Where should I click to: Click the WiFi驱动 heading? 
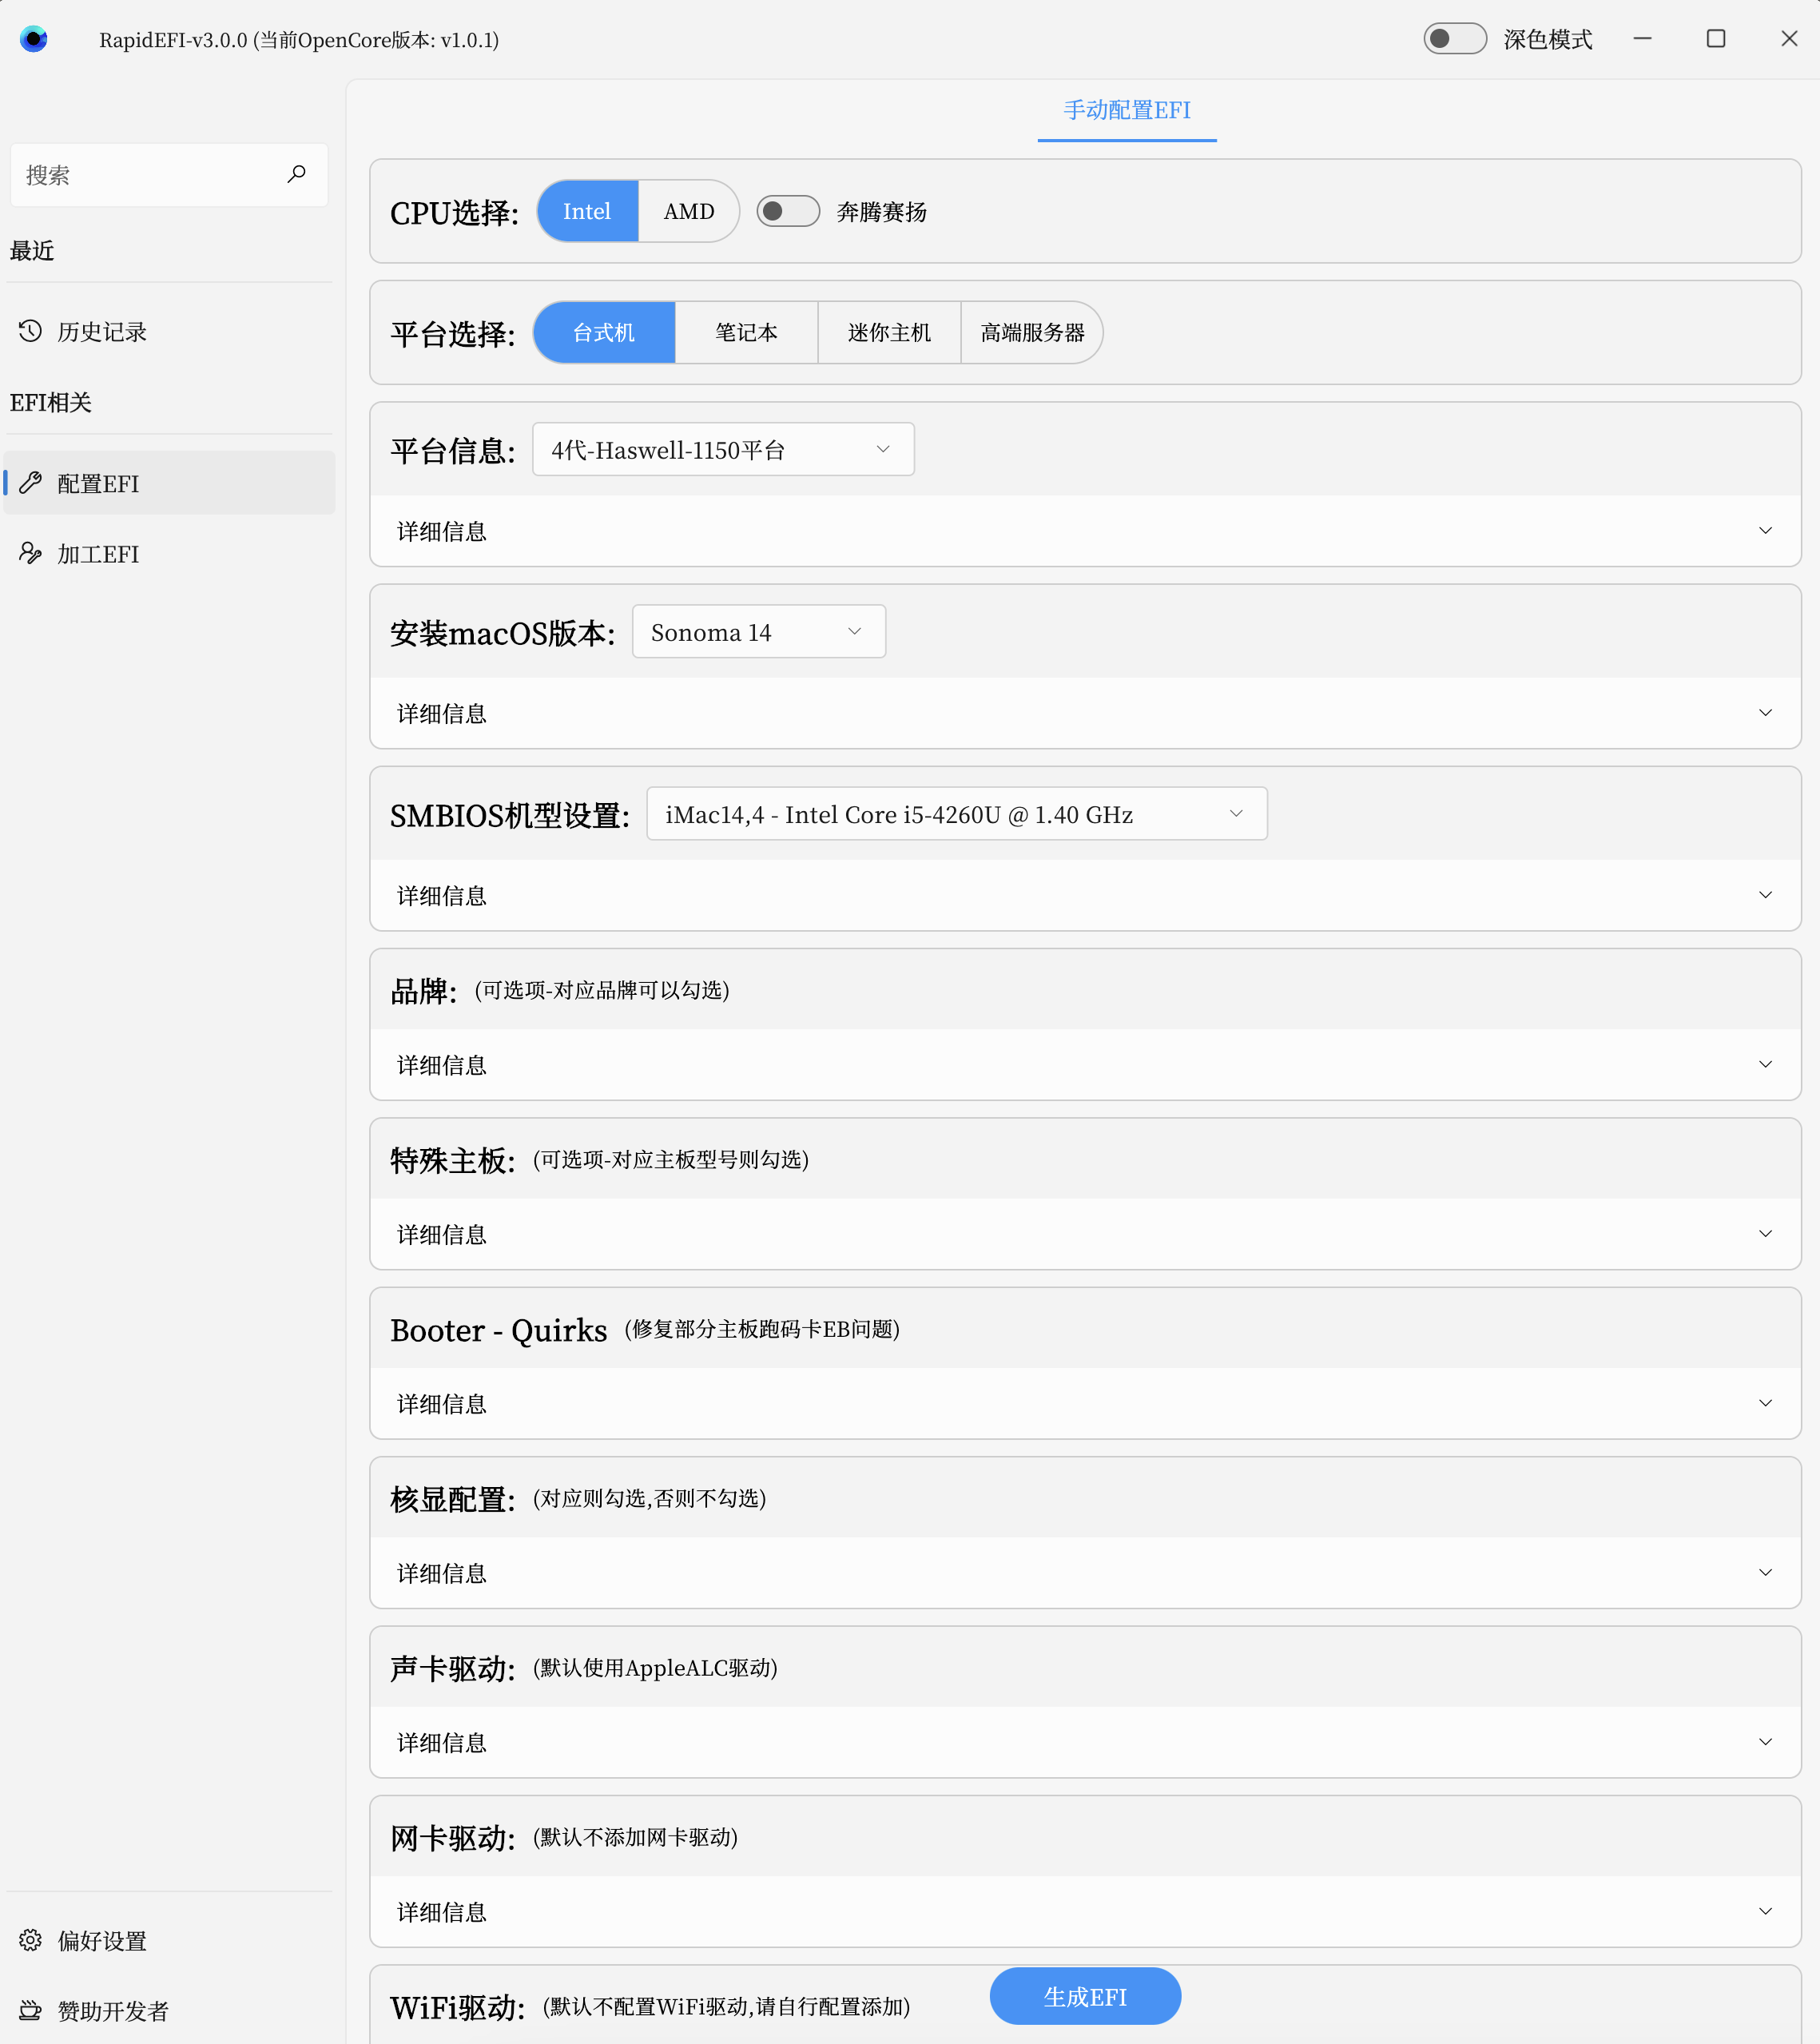457,2007
